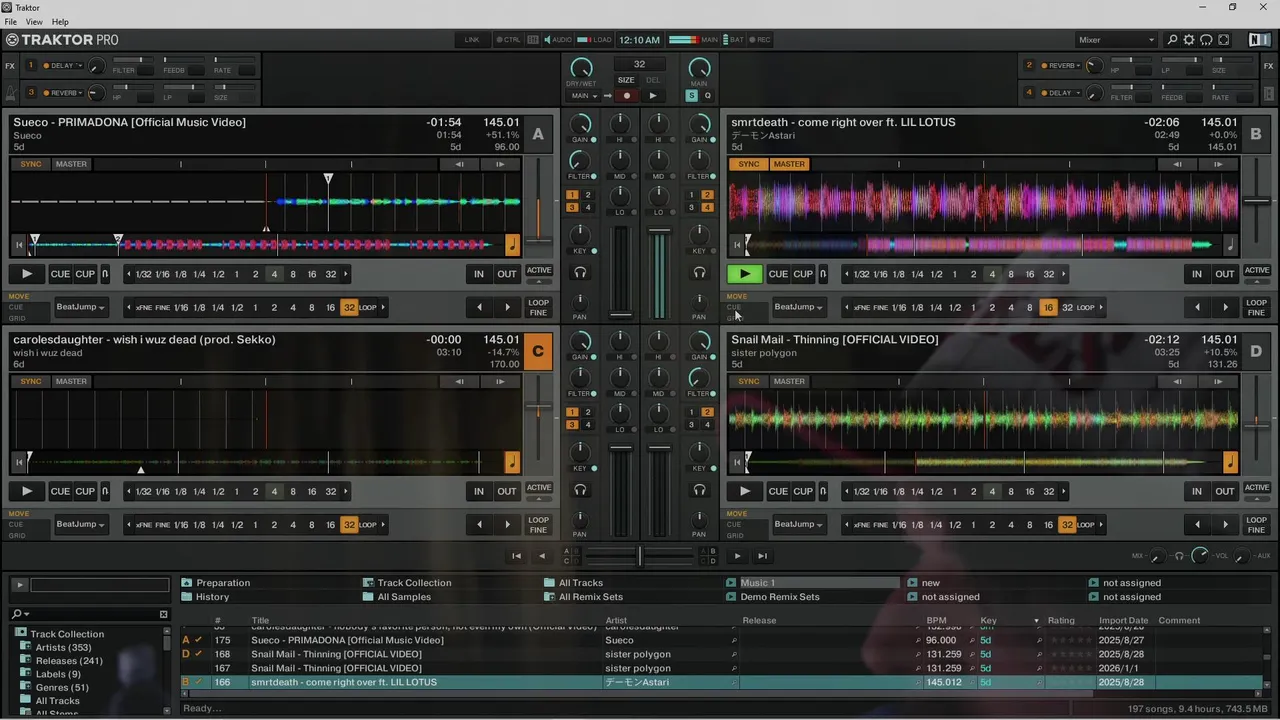1280x720 pixels.
Task: Click deck A flux mode icon
Action: point(105,274)
